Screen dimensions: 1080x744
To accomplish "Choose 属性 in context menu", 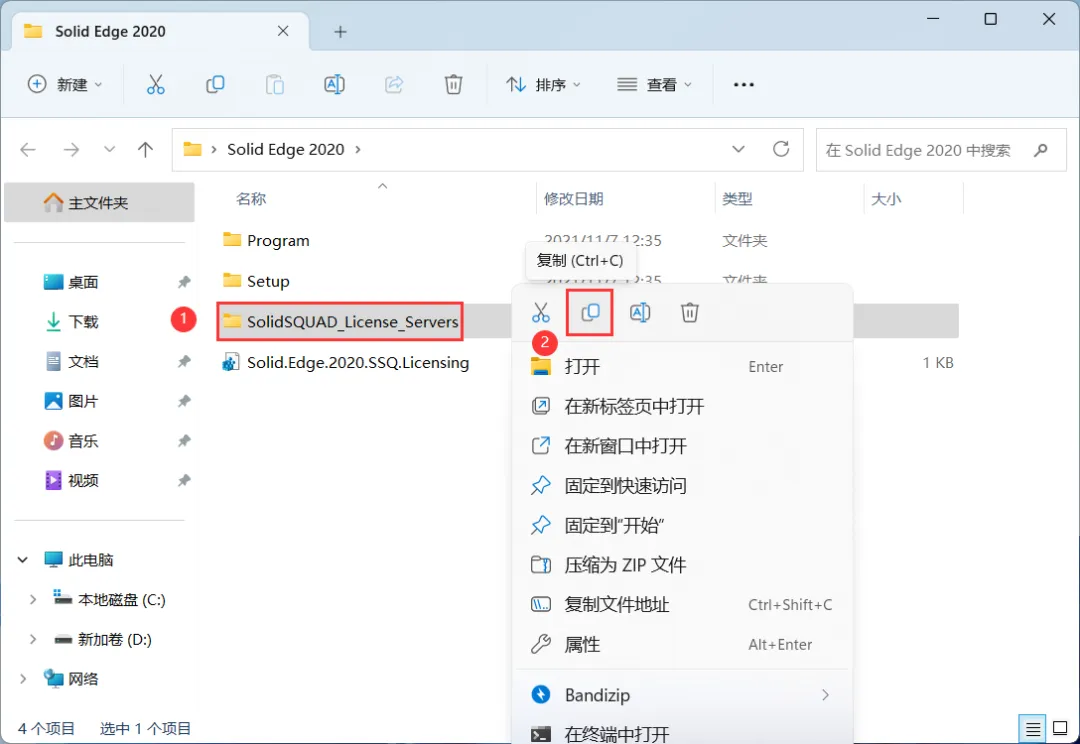I will point(682,645).
